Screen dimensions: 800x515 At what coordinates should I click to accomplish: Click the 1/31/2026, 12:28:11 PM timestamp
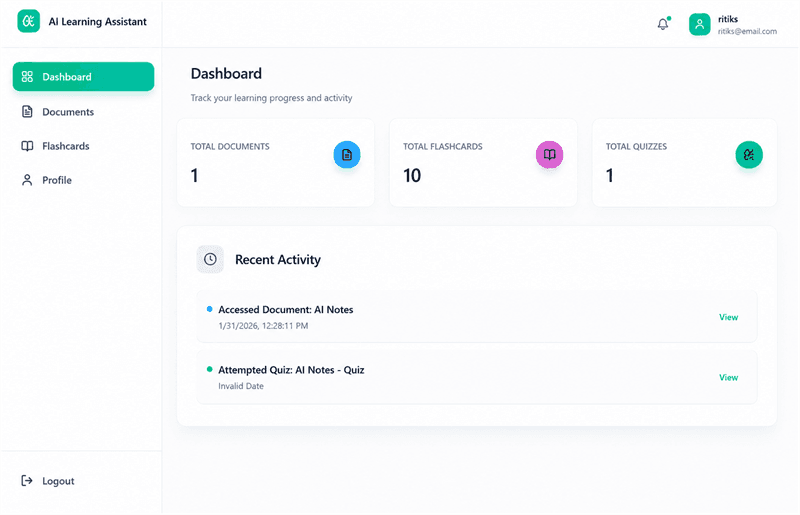tap(263, 326)
